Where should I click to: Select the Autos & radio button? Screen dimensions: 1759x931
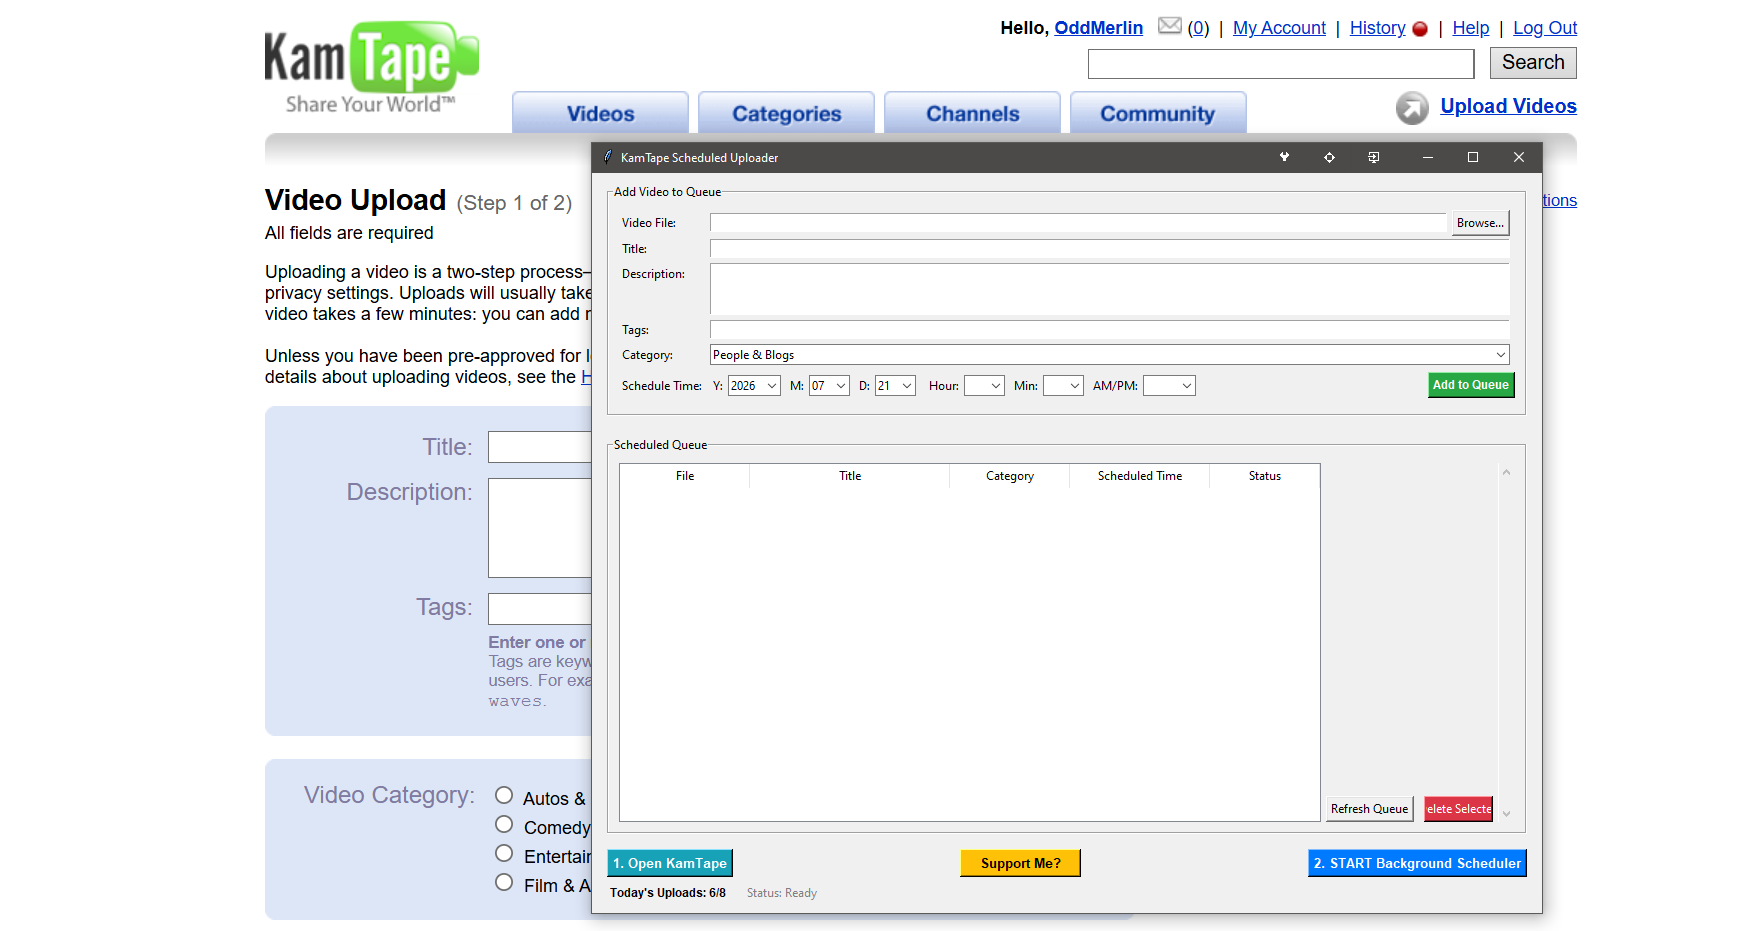(504, 796)
